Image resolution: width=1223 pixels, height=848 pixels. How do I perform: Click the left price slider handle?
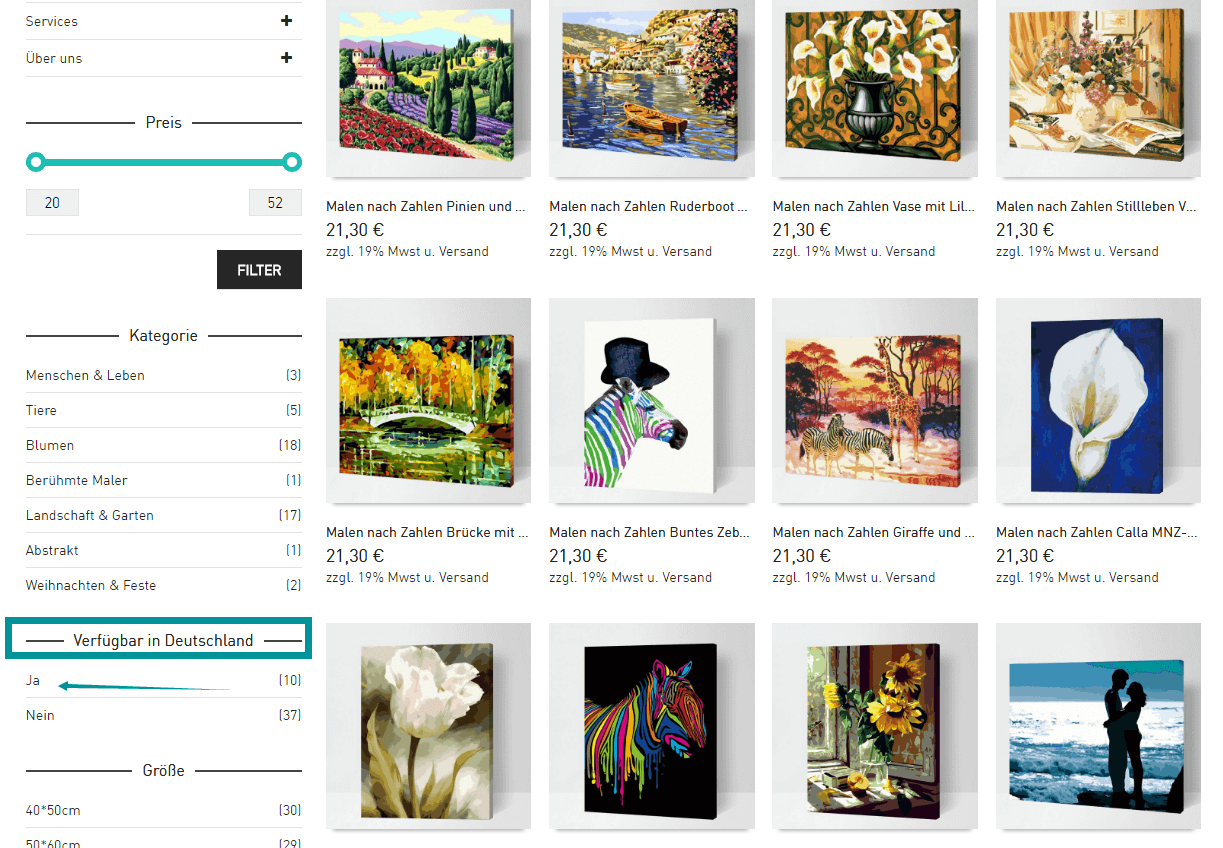point(36,162)
